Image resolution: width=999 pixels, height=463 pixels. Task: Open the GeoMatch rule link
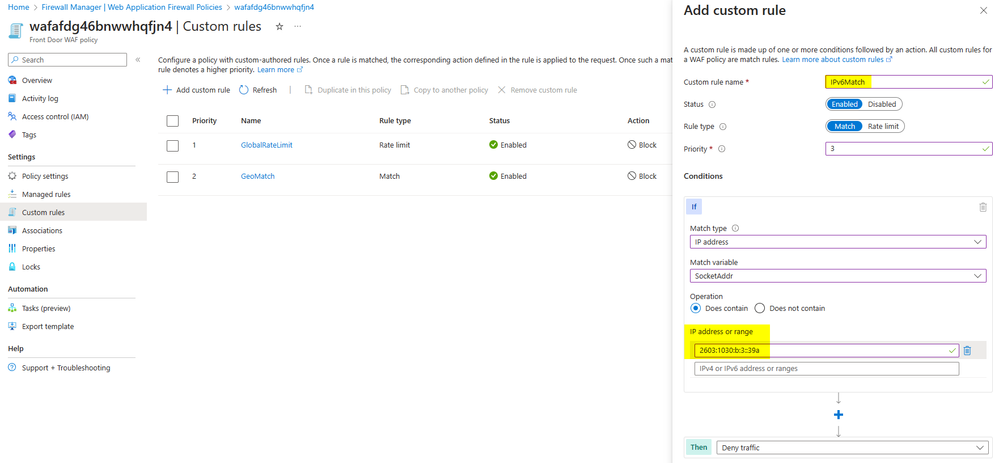[257, 176]
